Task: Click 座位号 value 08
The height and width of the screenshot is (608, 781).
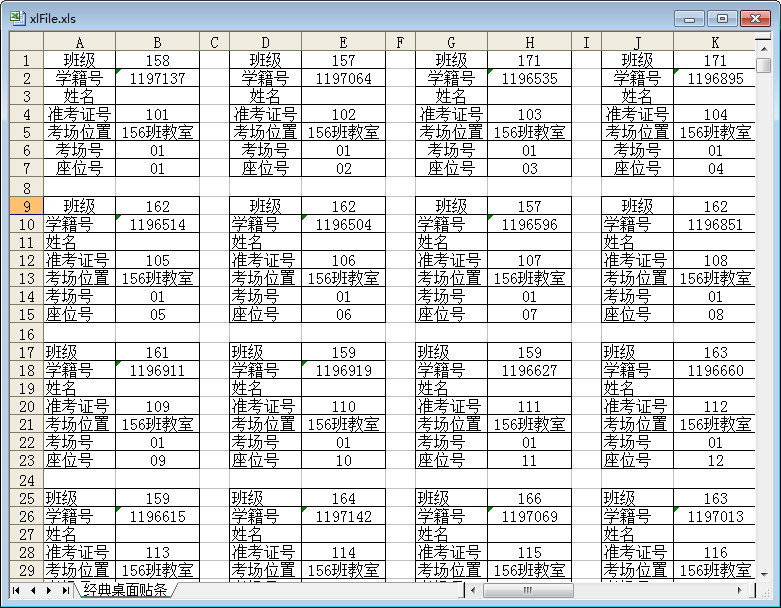Action: tap(715, 315)
